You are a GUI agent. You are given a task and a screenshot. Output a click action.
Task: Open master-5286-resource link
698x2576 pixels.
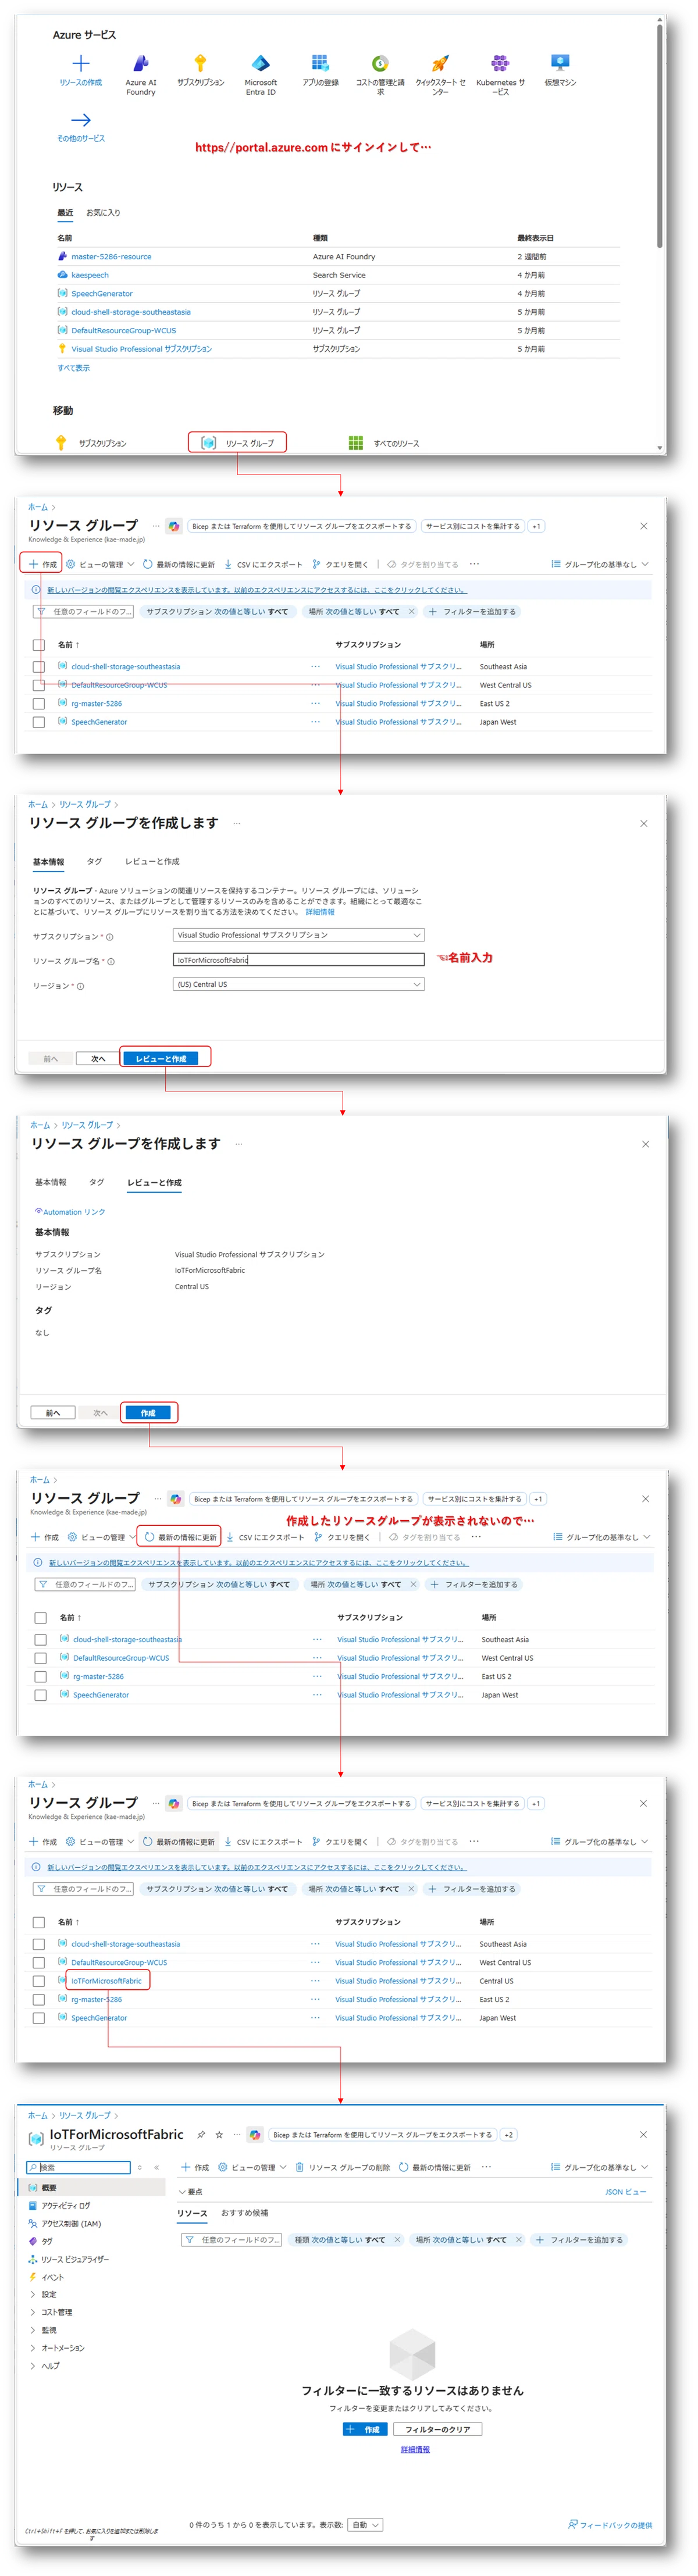point(111,257)
